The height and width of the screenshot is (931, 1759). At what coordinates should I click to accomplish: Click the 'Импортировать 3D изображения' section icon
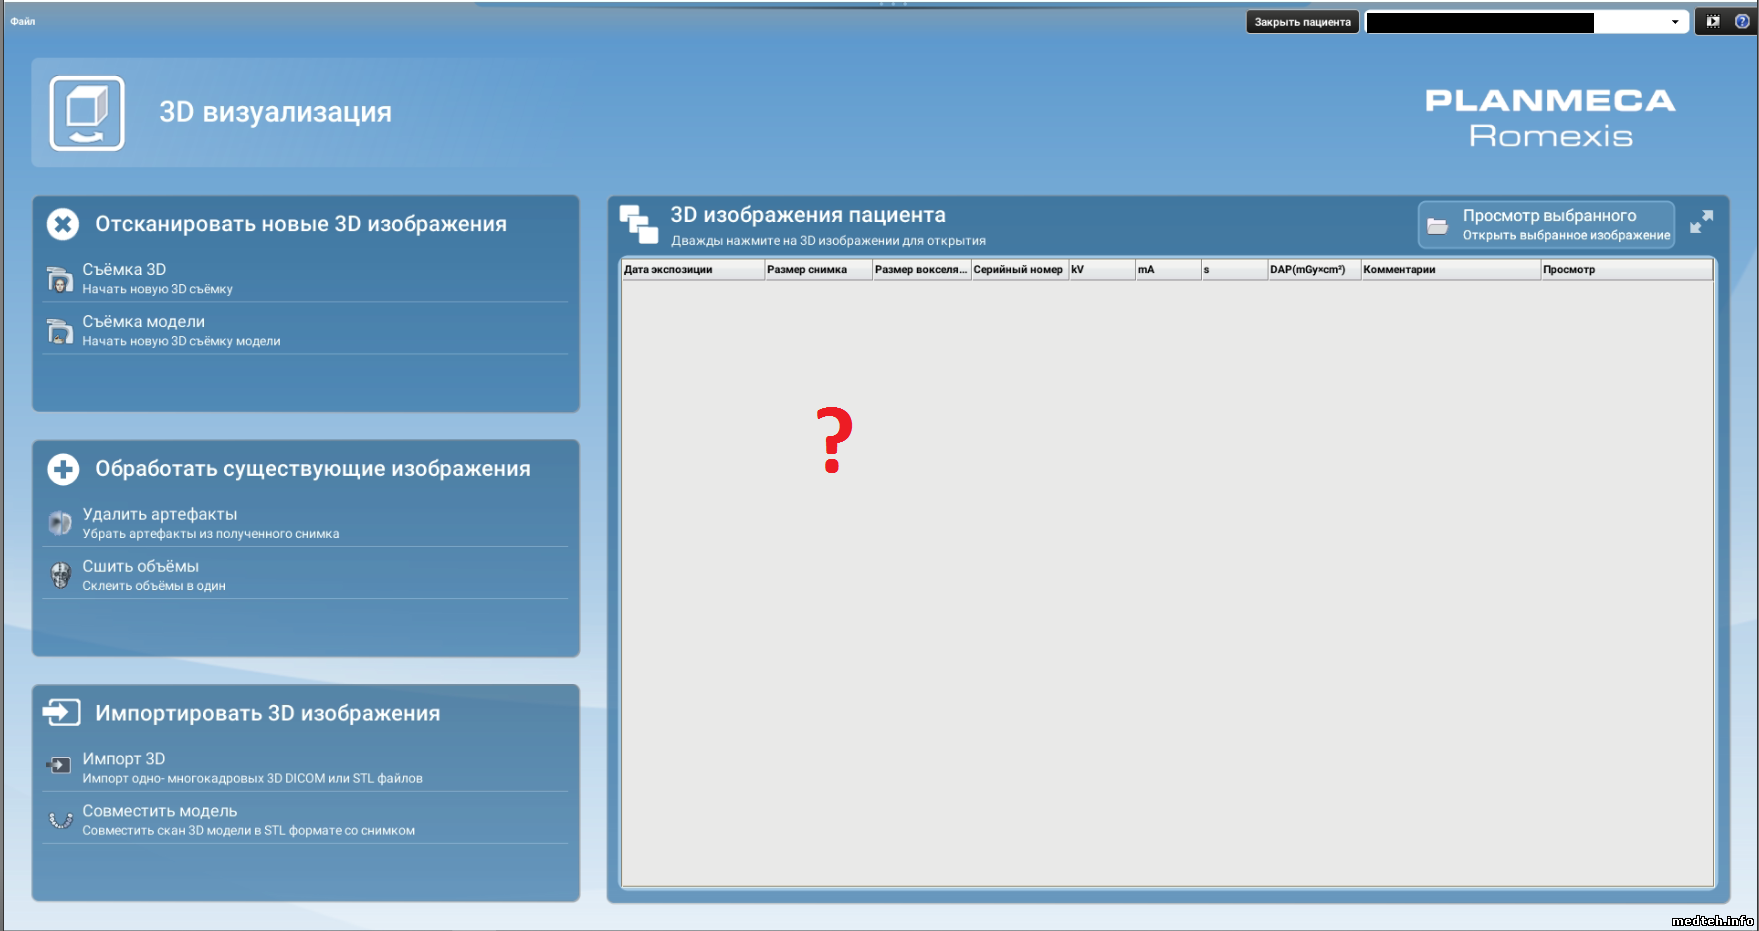click(x=61, y=713)
